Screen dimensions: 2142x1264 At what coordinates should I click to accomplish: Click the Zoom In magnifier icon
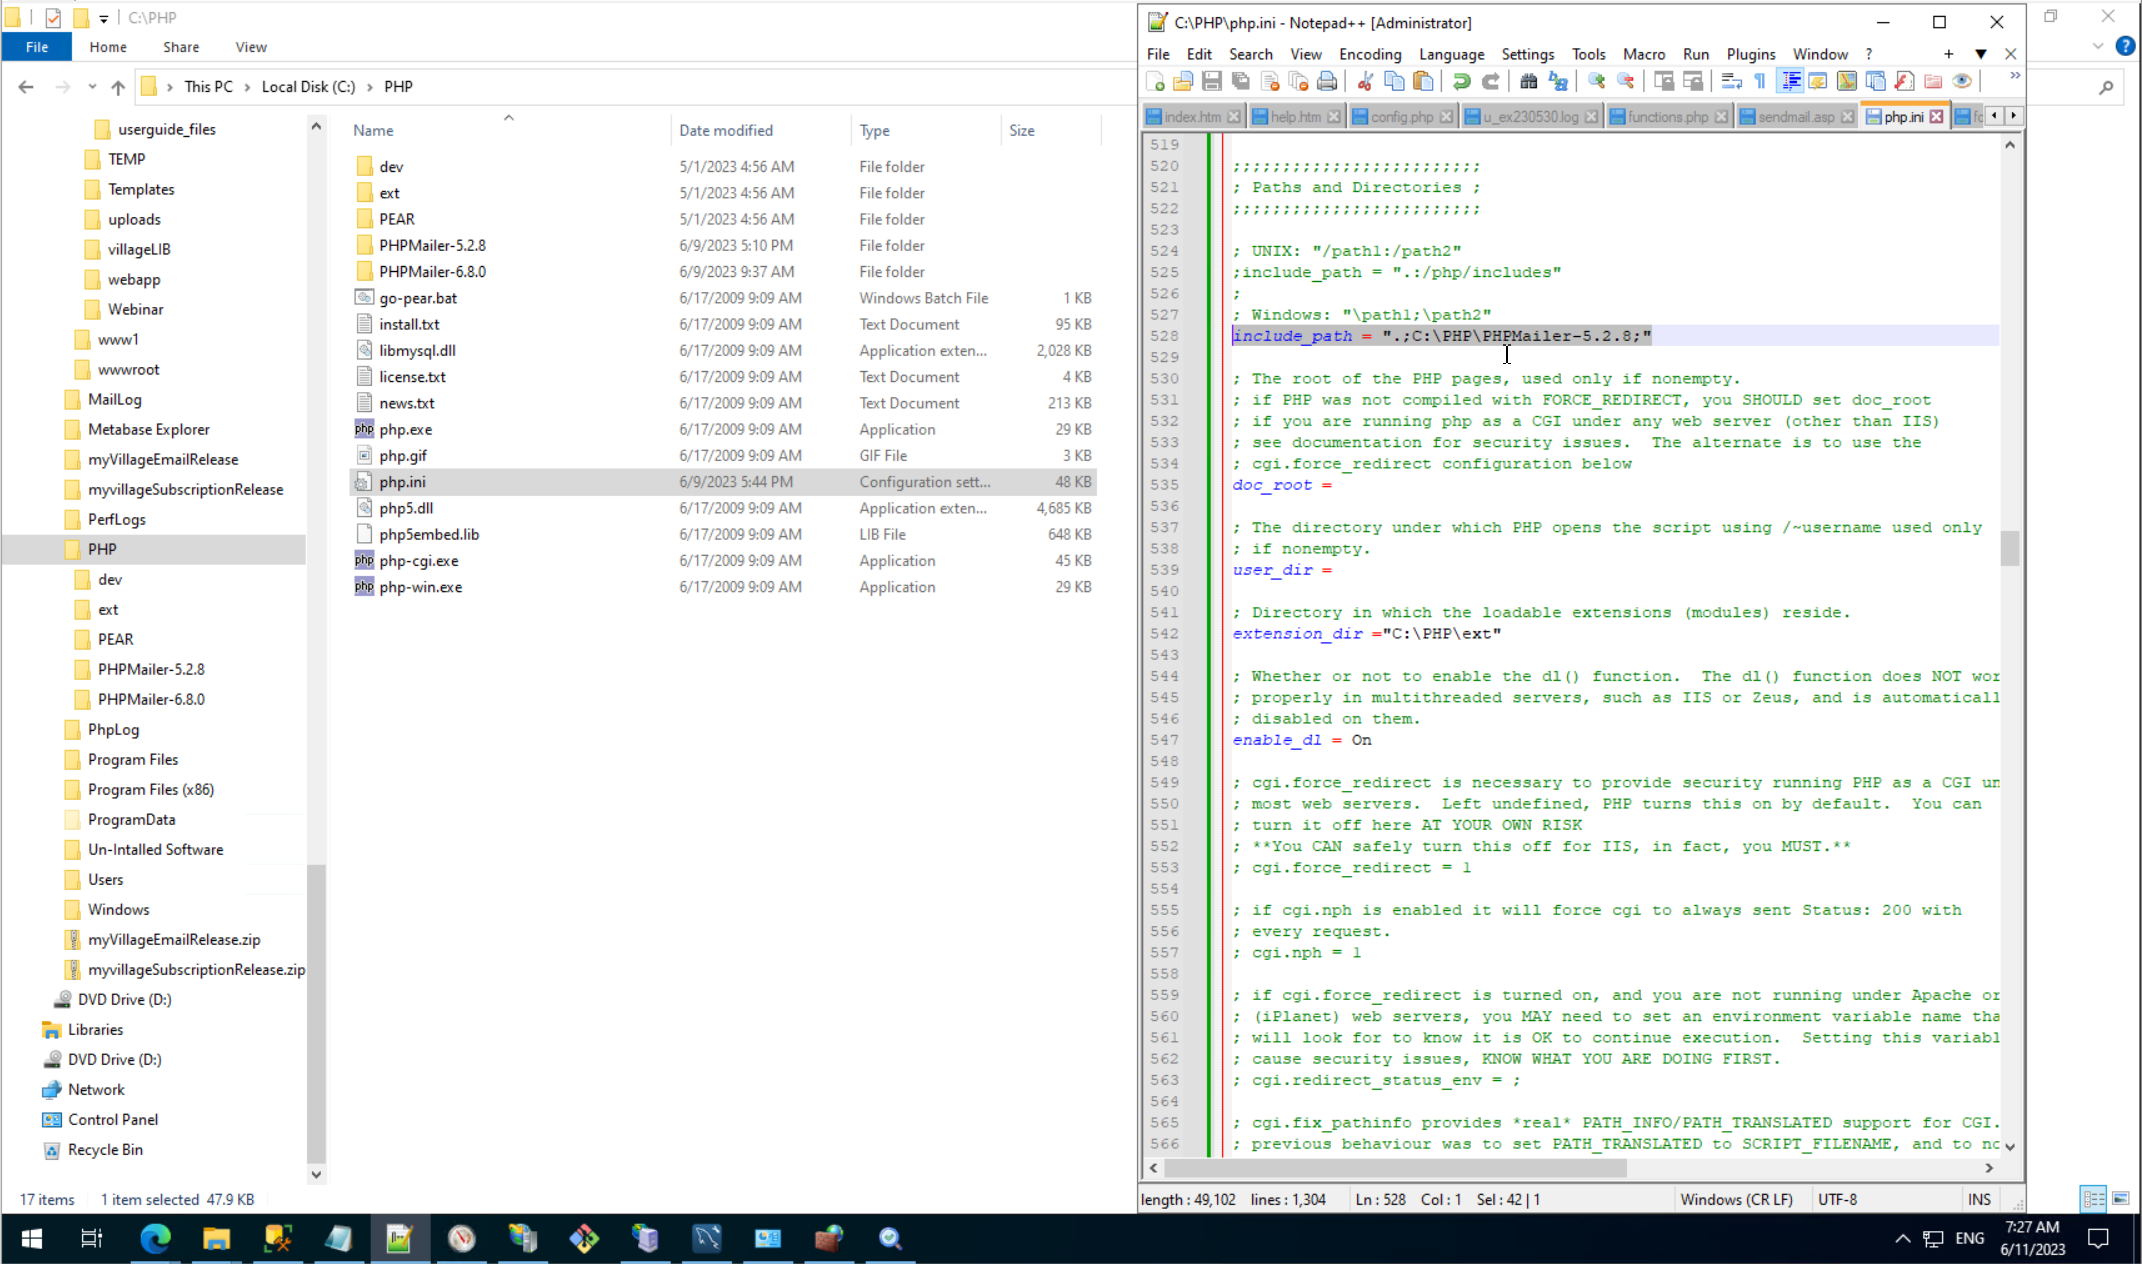point(1596,82)
